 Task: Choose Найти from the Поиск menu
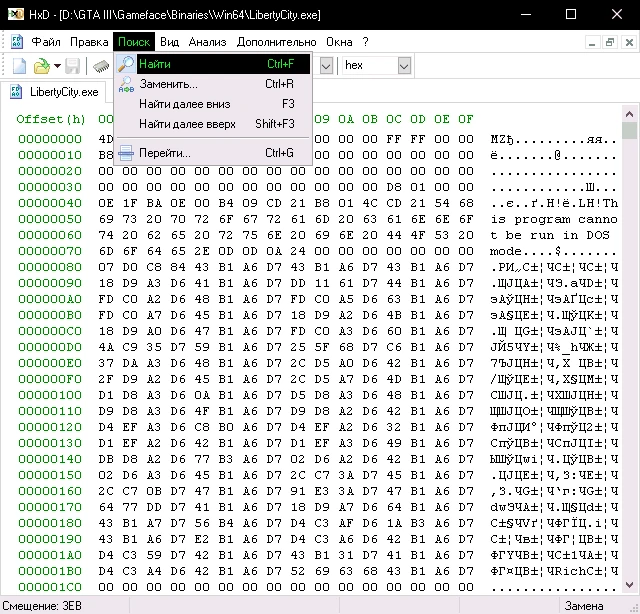pos(155,64)
